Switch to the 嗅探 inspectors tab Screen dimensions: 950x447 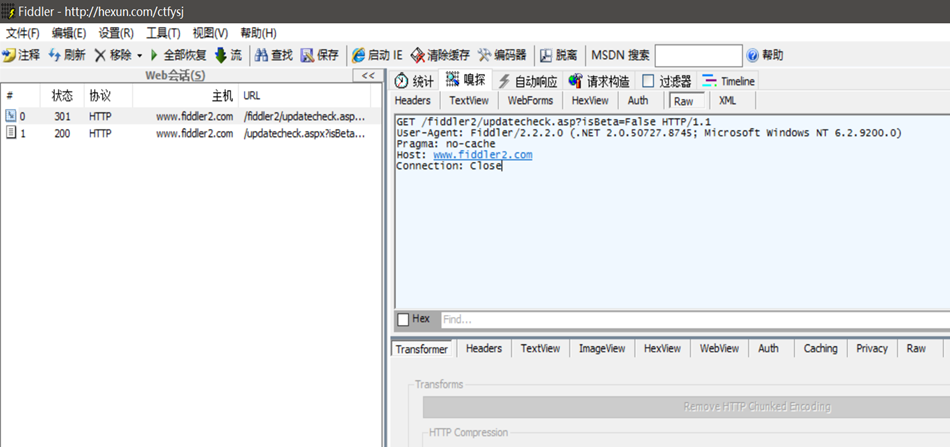coord(465,79)
